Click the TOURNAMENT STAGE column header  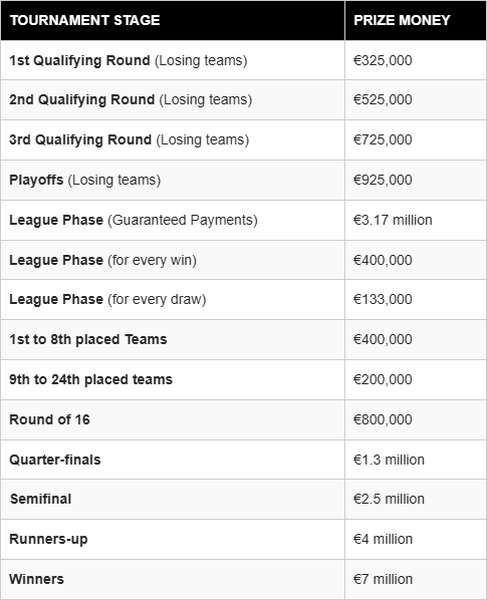click(85, 20)
